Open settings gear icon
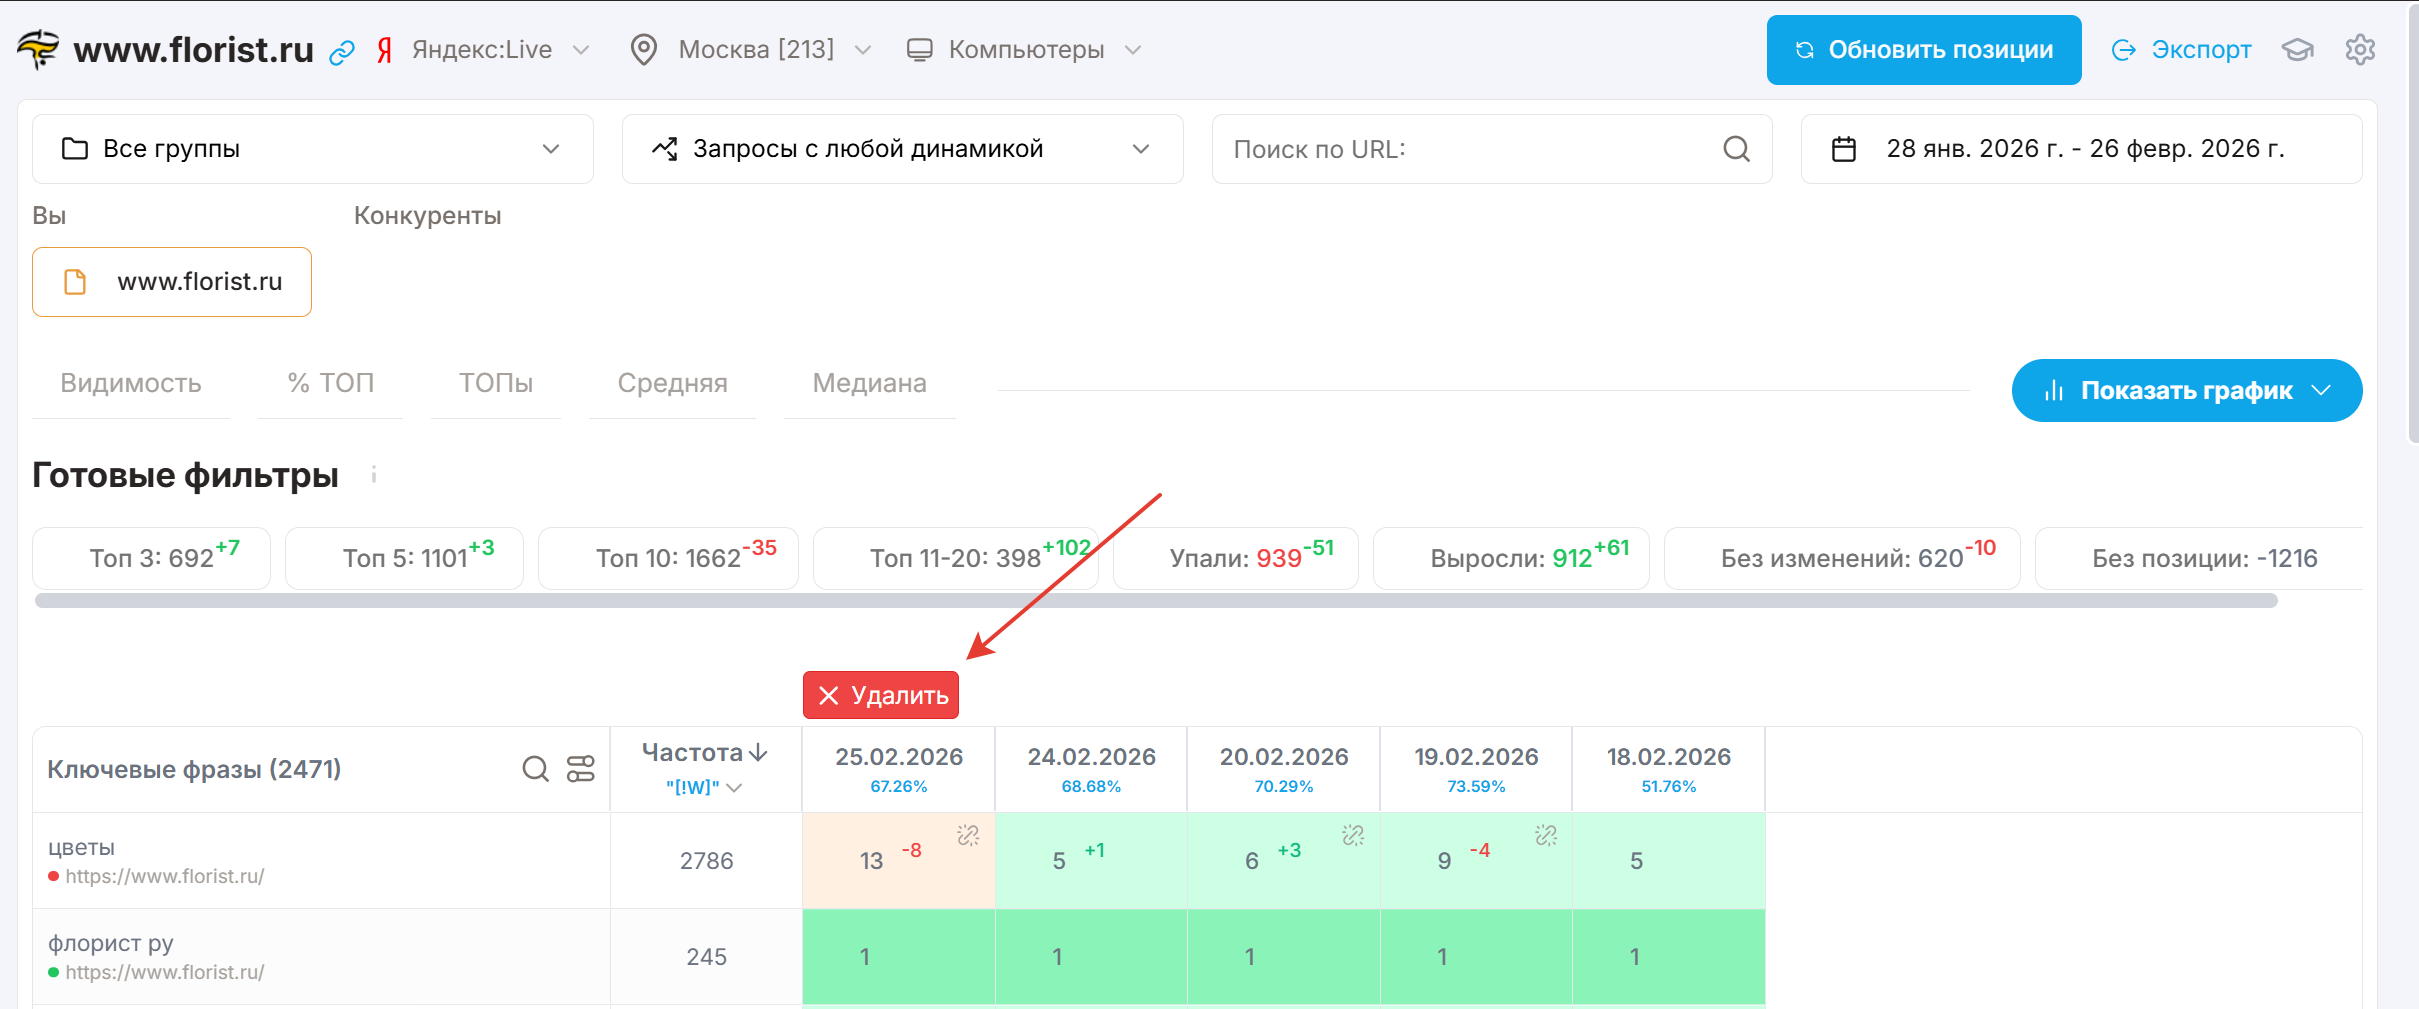The height and width of the screenshot is (1009, 2419). [2360, 50]
